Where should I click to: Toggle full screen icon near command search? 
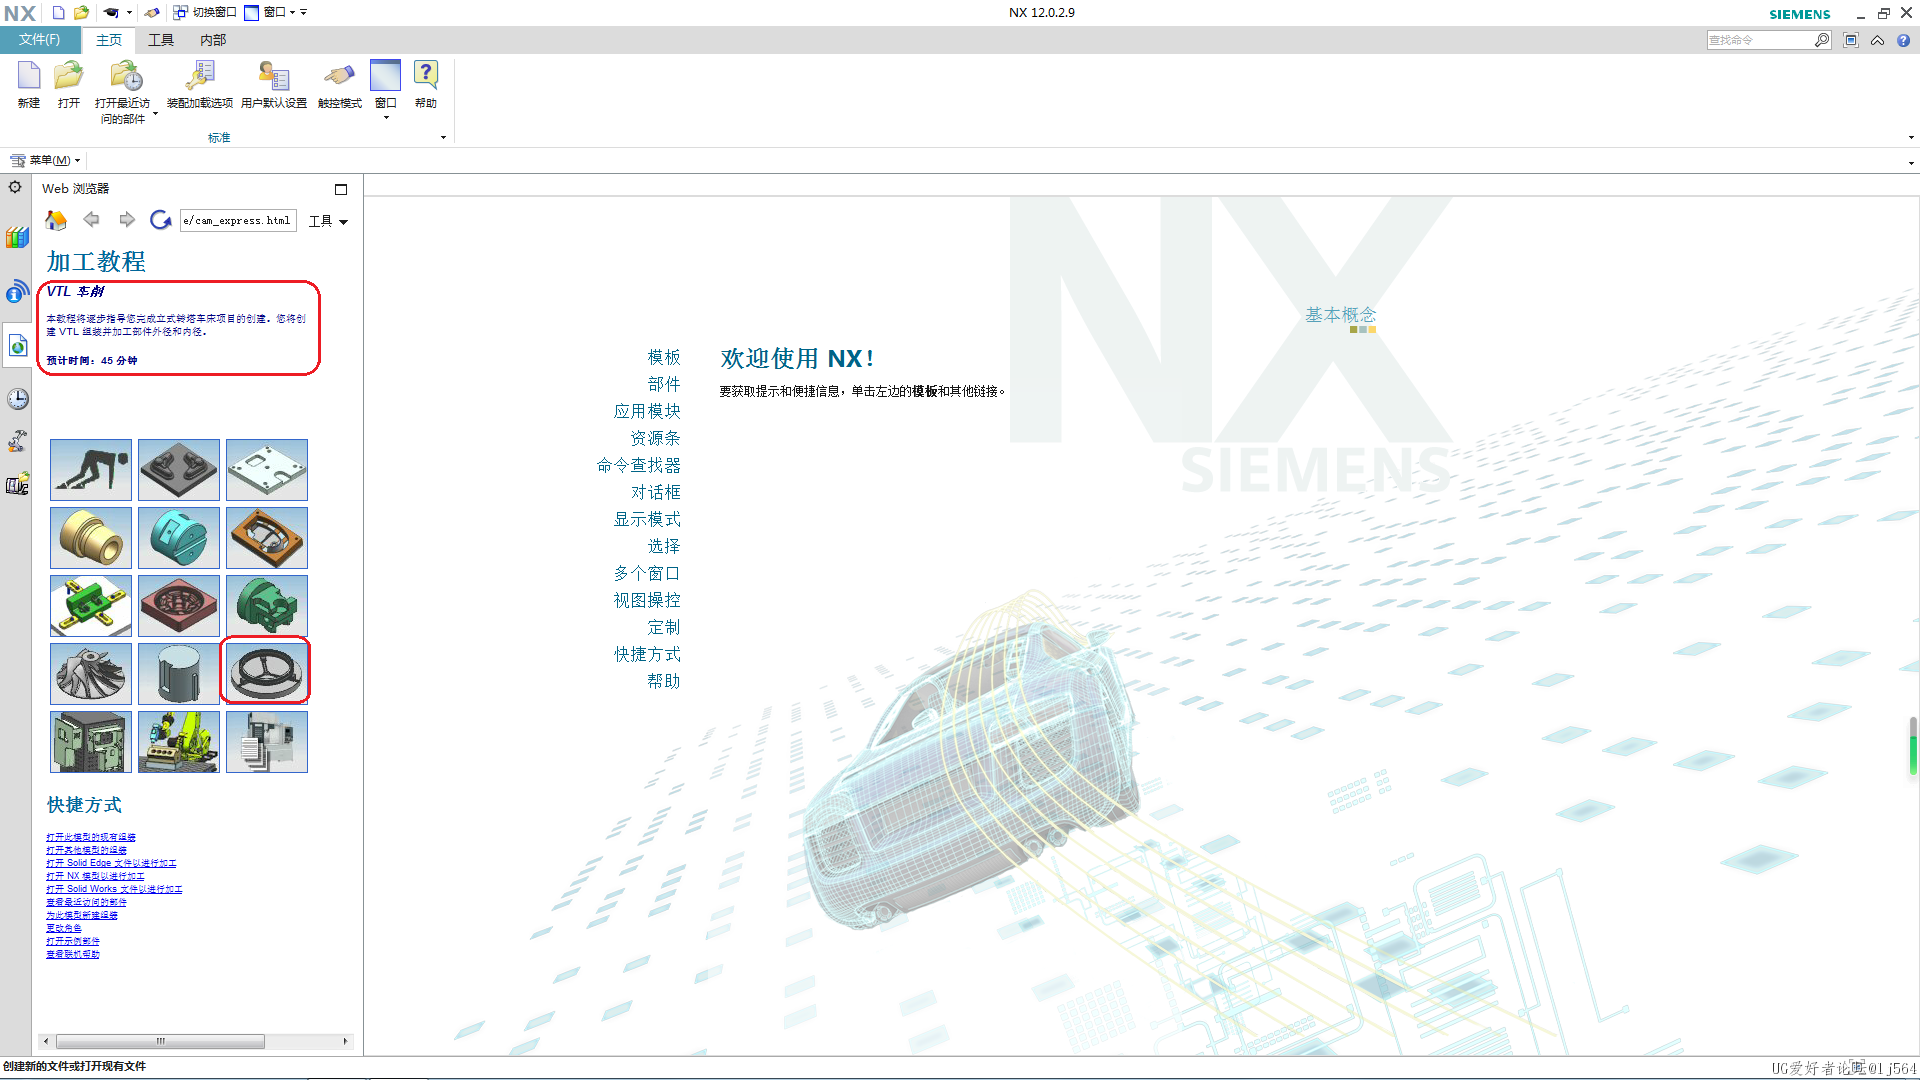(x=1851, y=40)
